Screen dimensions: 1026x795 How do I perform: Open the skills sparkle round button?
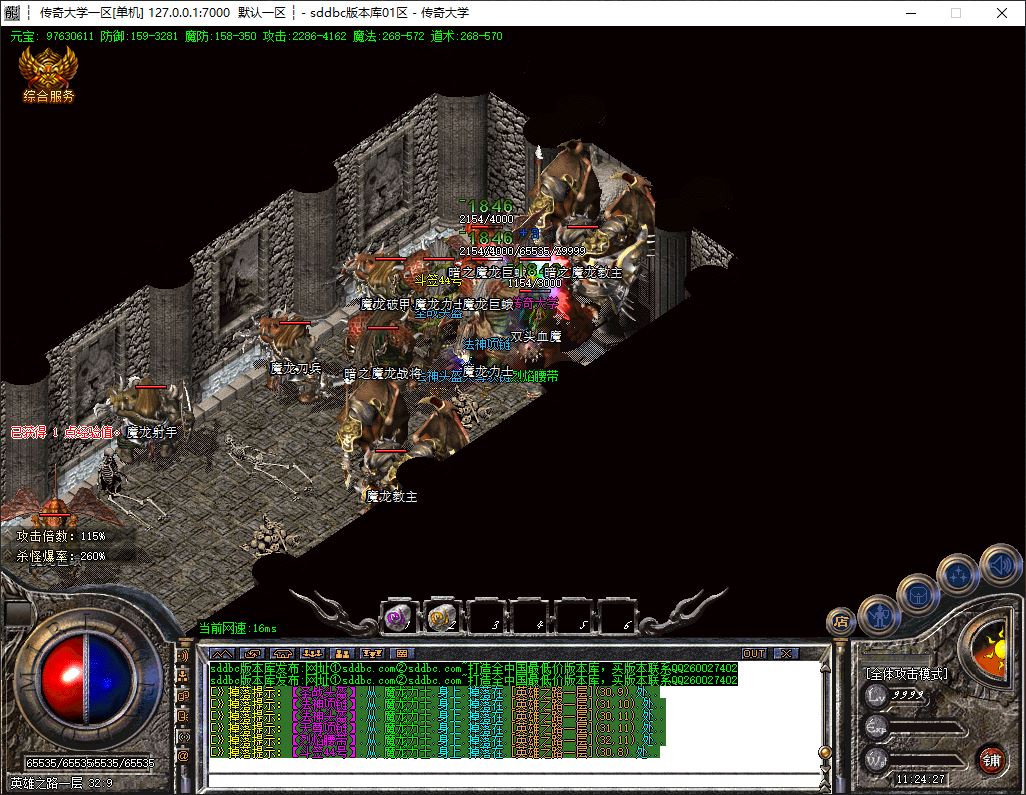[958, 576]
